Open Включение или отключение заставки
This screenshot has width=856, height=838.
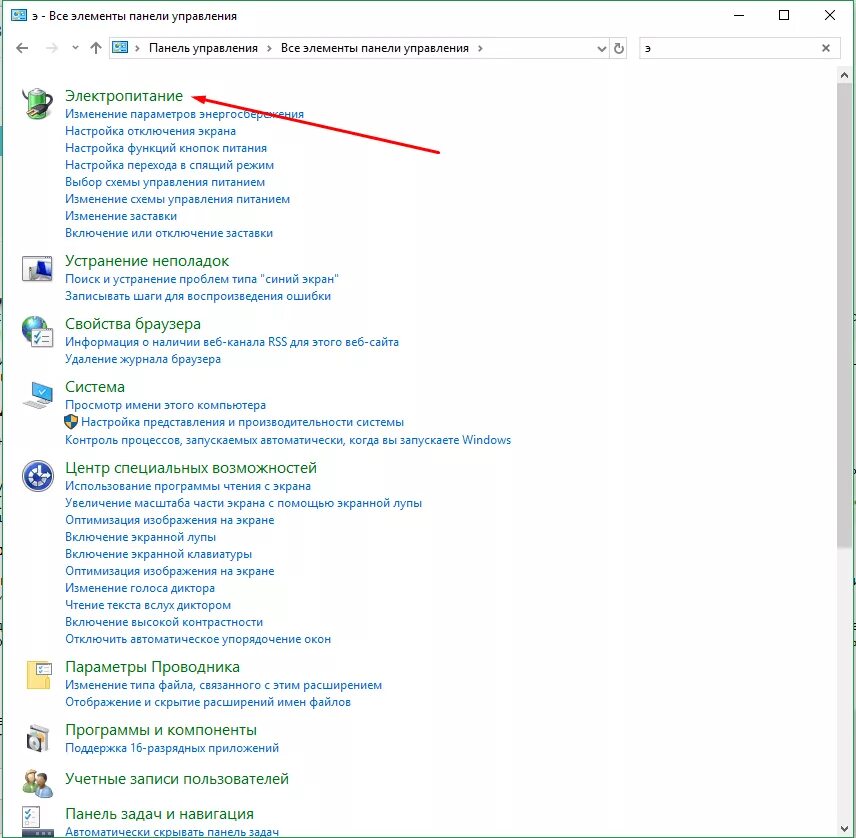pyautogui.click(x=169, y=233)
